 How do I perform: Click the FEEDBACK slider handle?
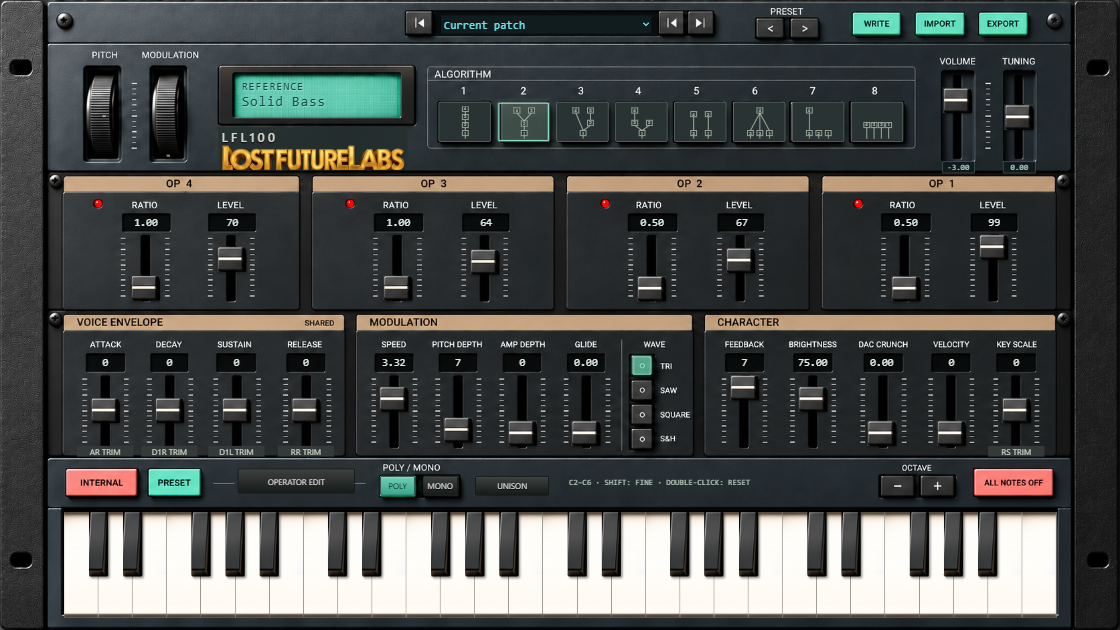[x=743, y=387]
